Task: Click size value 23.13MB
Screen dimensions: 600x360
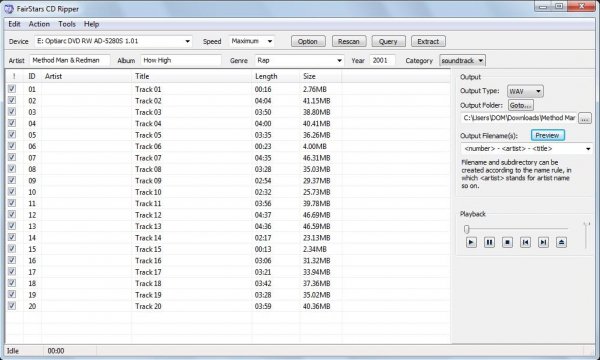Action: coord(316,238)
